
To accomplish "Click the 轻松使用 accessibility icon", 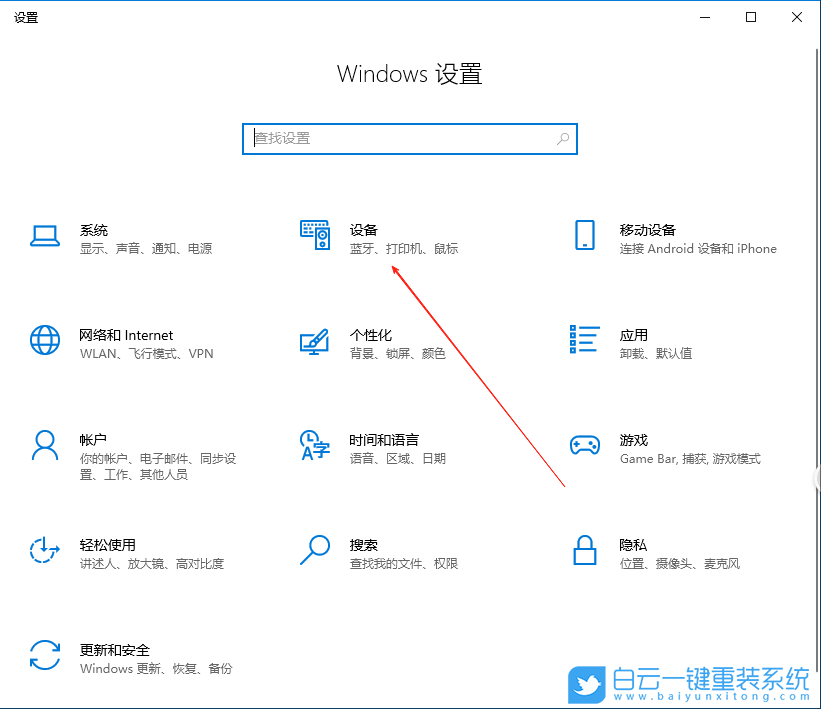I will click(44, 551).
